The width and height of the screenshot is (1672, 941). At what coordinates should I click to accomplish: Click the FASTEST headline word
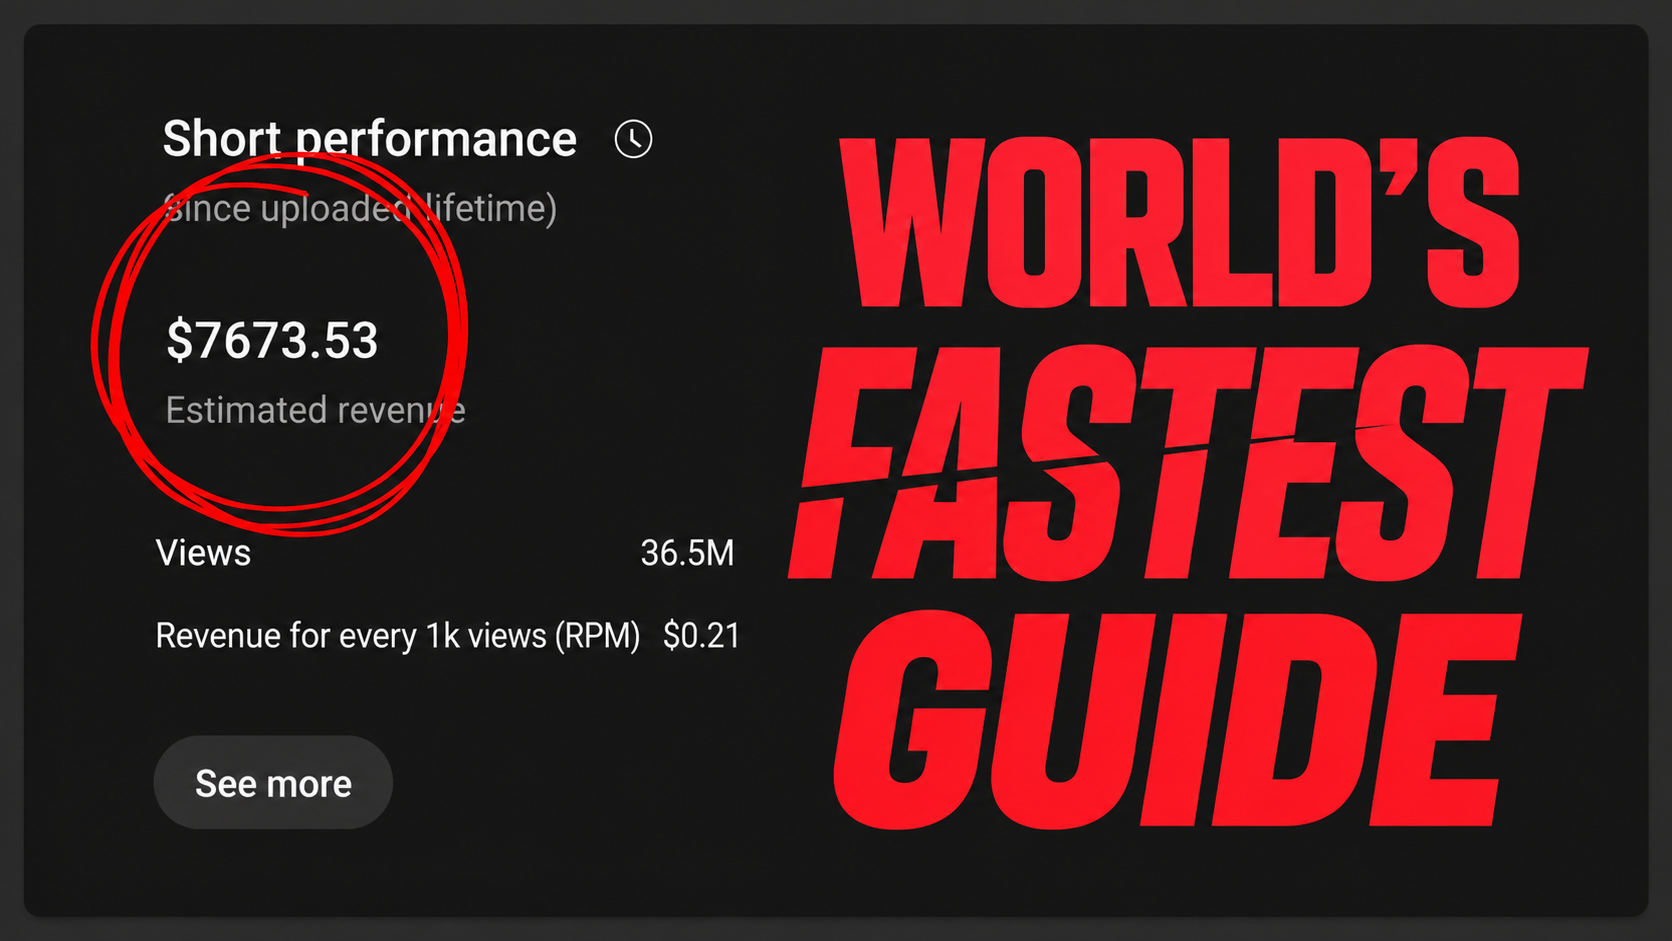tap(1186, 463)
